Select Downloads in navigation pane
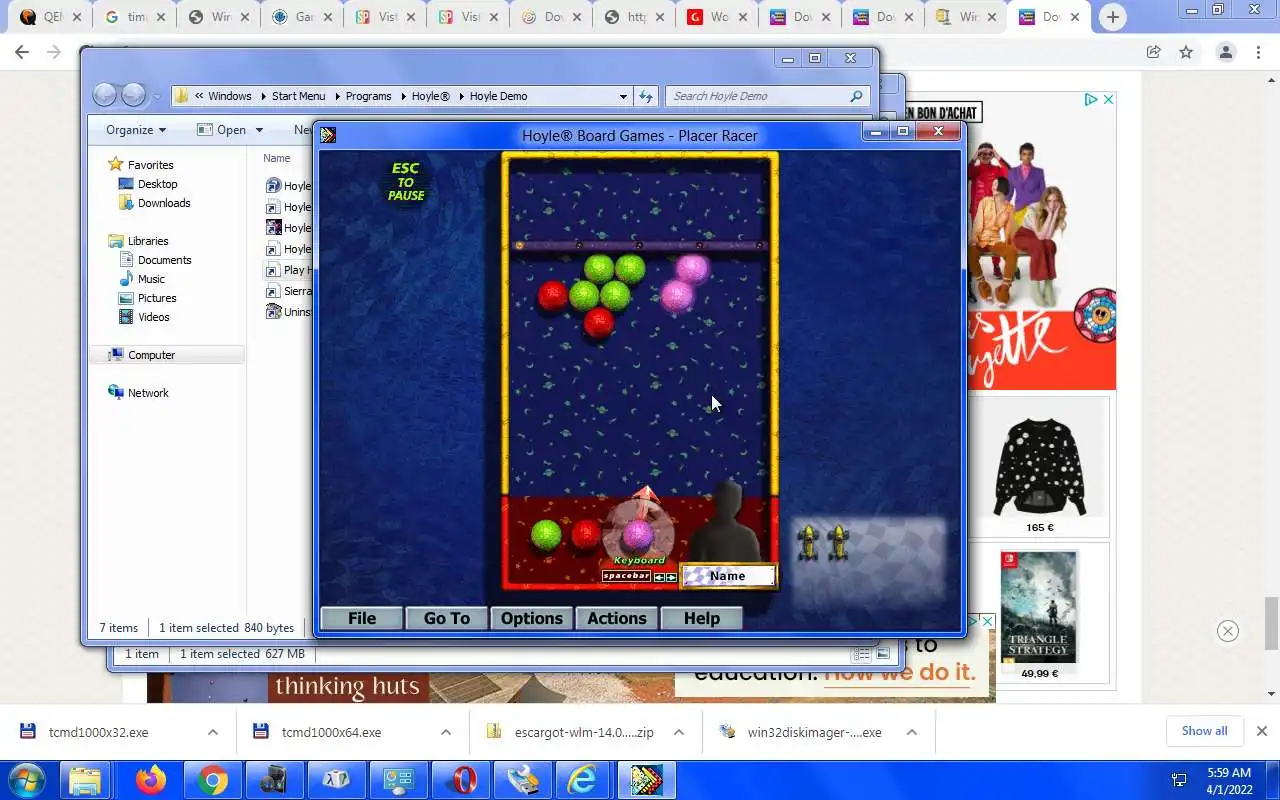1280x800 pixels. click(164, 203)
